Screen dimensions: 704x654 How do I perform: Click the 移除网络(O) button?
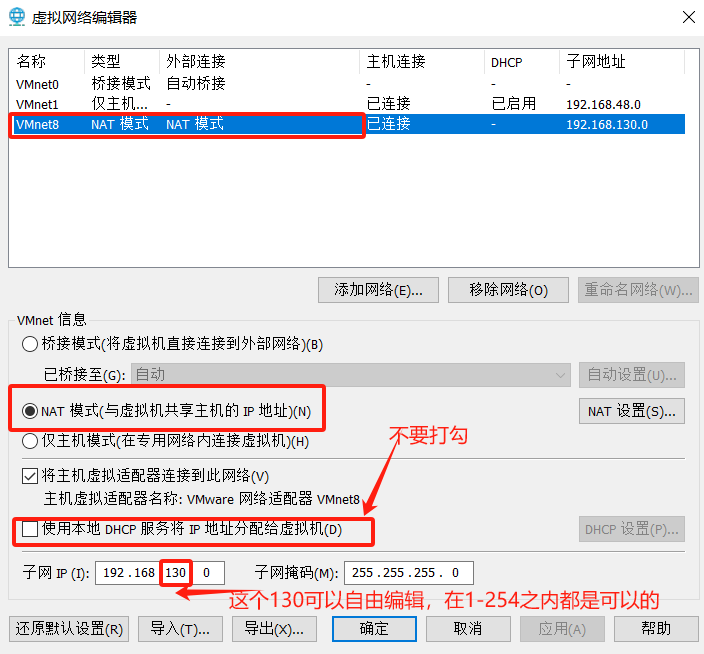point(508,290)
